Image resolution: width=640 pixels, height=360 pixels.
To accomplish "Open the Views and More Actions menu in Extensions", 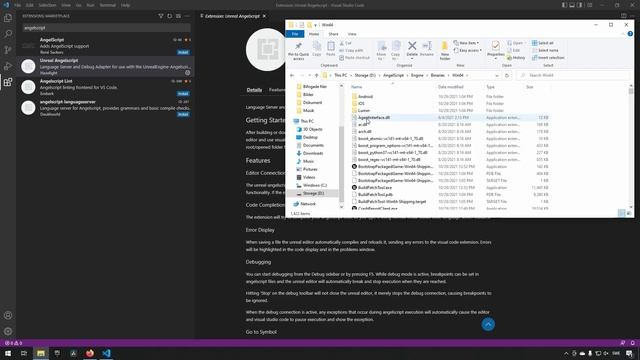I will [x=187, y=16].
